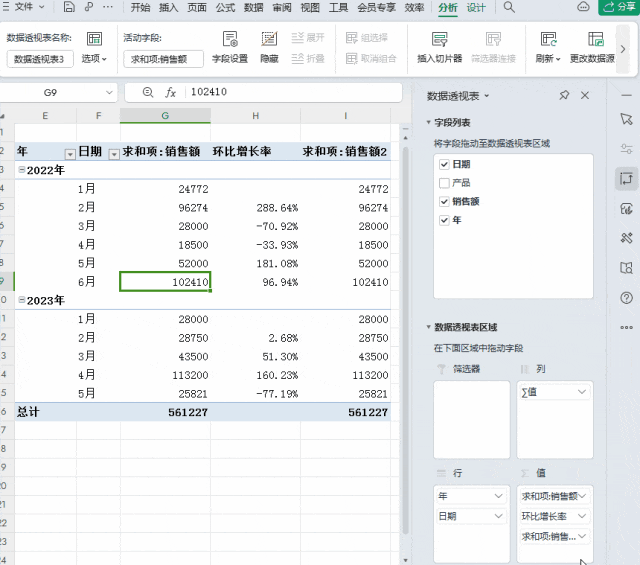Close the pivot table pane
Image resolution: width=640 pixels, height=565 pixels.
[x=585, y=96]
